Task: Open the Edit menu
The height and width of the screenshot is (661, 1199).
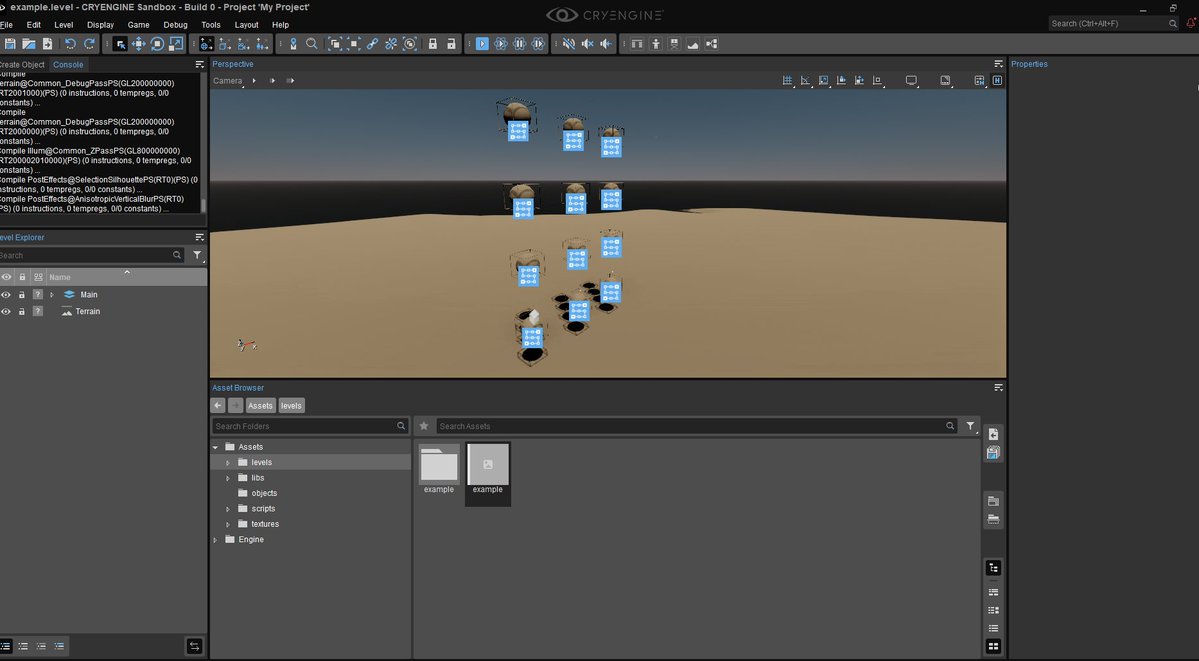Action: click(34, 24)
